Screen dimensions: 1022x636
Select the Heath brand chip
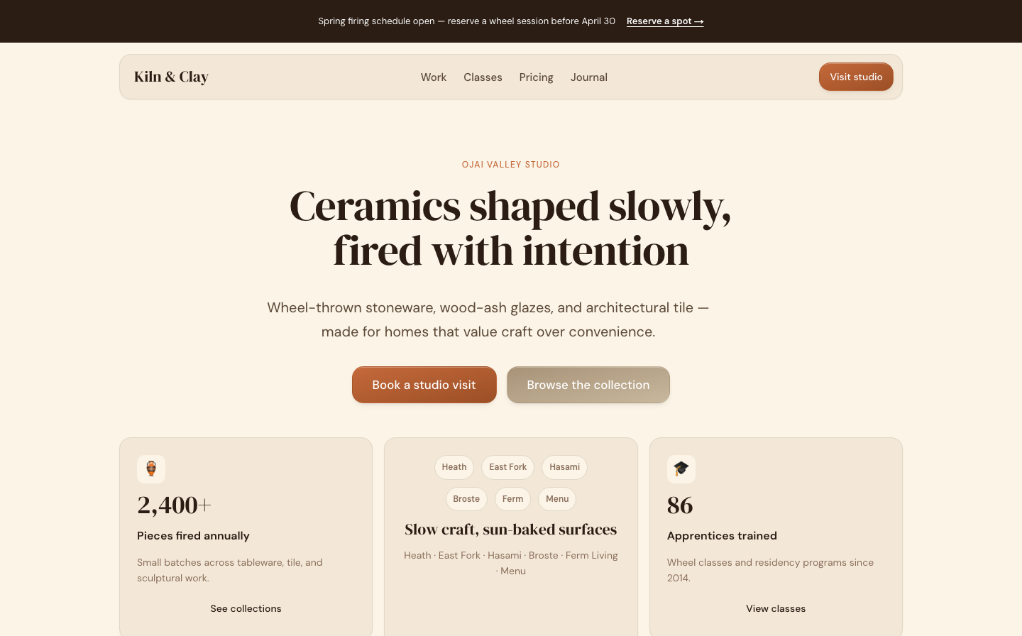coord(454,467)
